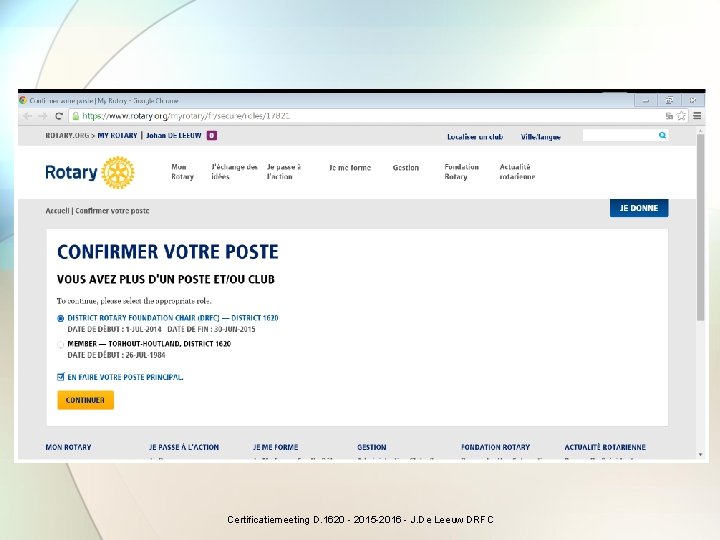Viewport: 720px width, 540px height.
Task: Click the Rotary wheel logo
Action: [118, 173]
